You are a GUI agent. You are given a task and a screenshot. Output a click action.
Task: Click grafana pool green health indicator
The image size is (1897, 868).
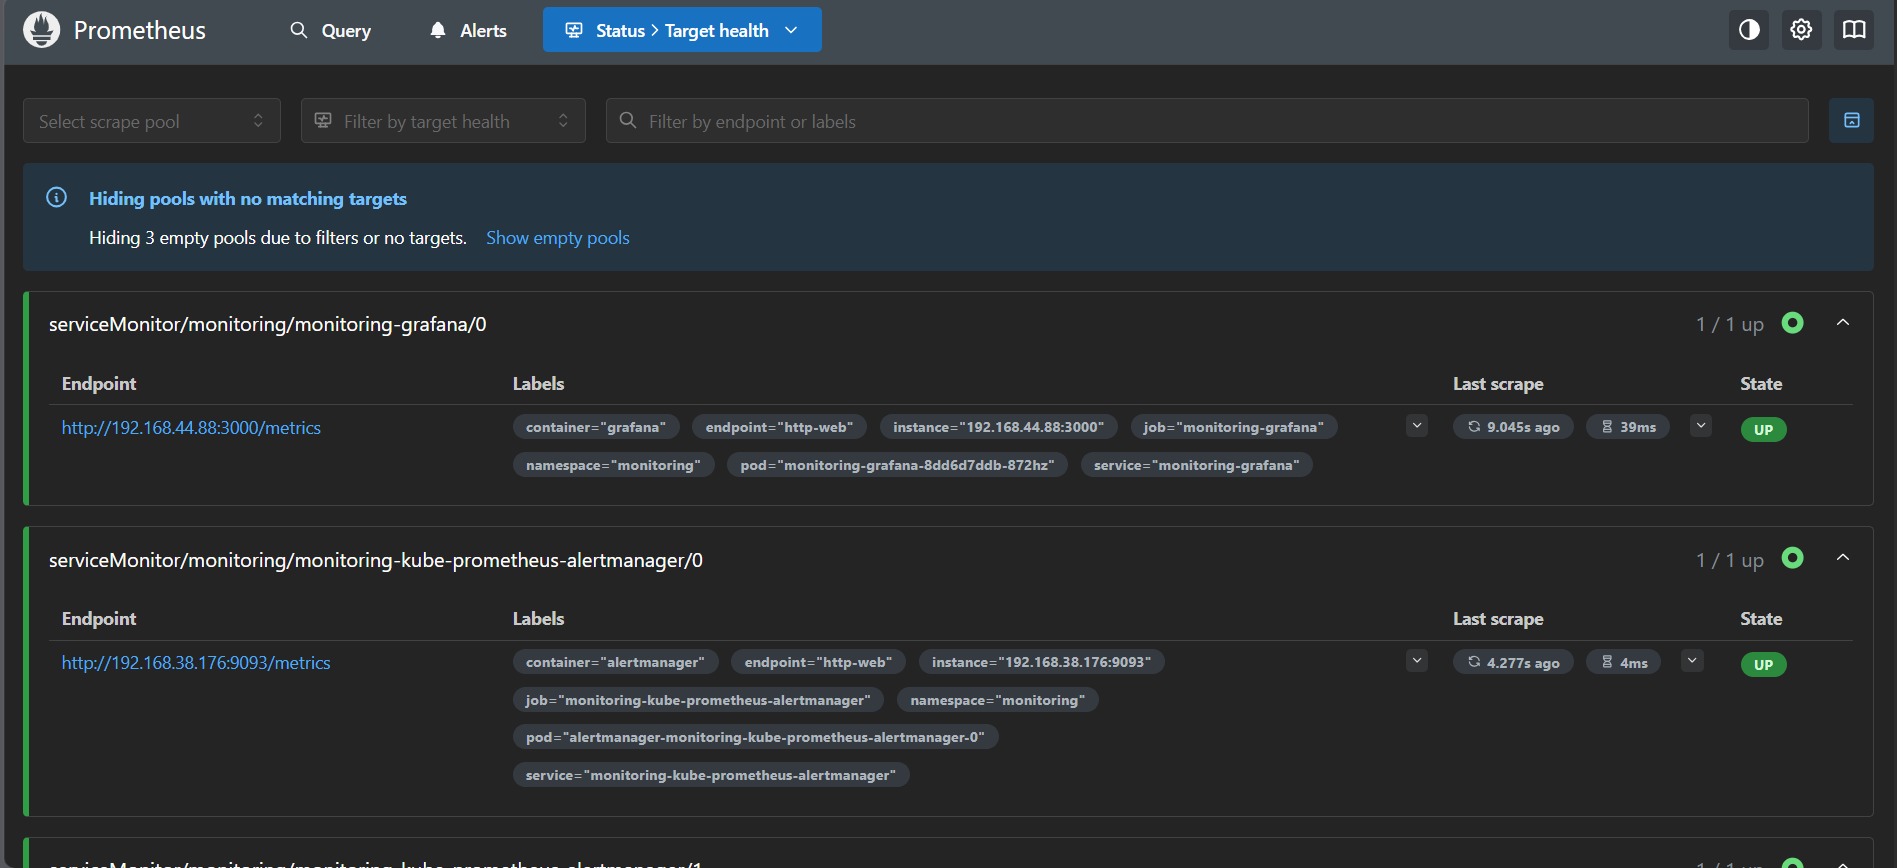click(1793, 323)
